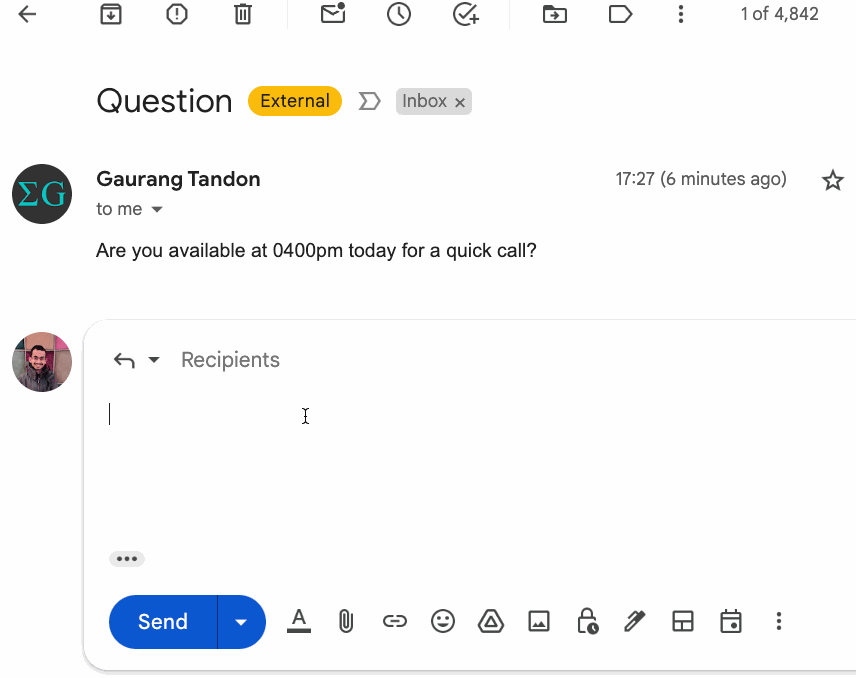The height and width of the screenshot is (678, 856).
Task: Show trimmed content with ellipsis button
Action: point(127,558)
